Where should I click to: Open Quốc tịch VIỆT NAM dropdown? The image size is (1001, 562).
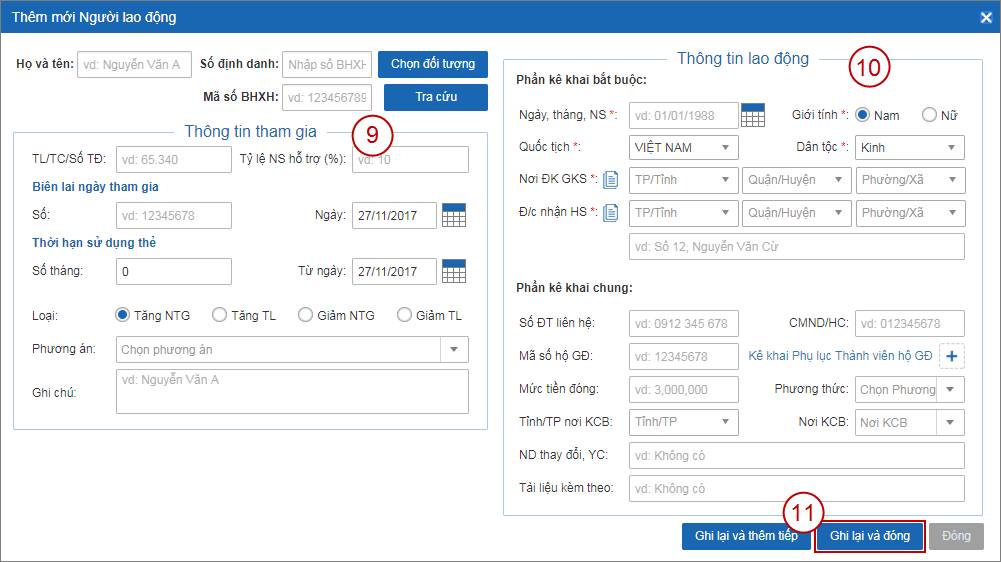pos(683,148)
